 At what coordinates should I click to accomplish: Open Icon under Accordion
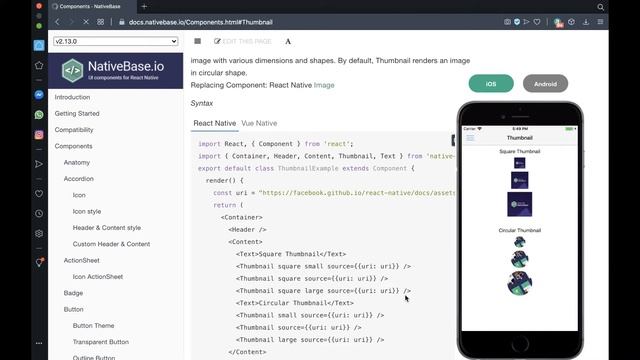79,195
